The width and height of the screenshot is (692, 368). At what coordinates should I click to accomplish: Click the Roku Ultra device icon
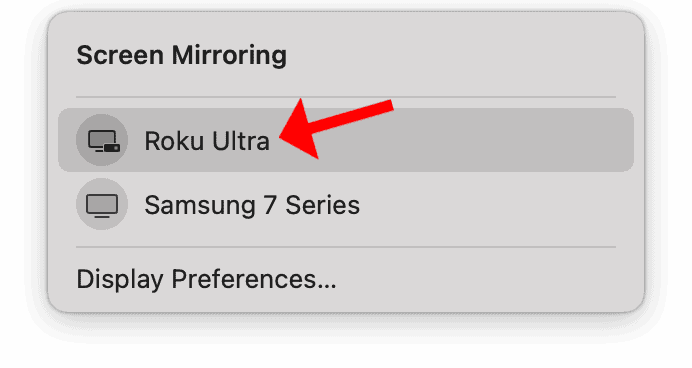(x=102, y=140)
